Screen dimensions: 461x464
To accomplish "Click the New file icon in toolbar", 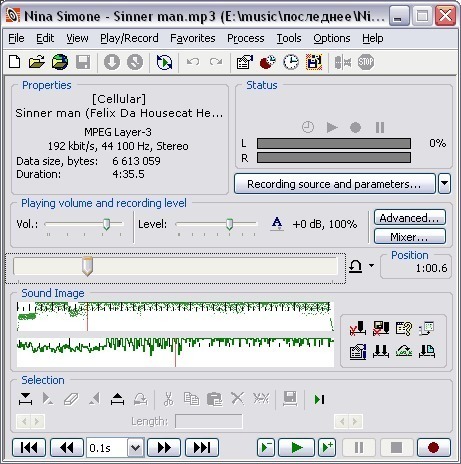I will 14,62.
